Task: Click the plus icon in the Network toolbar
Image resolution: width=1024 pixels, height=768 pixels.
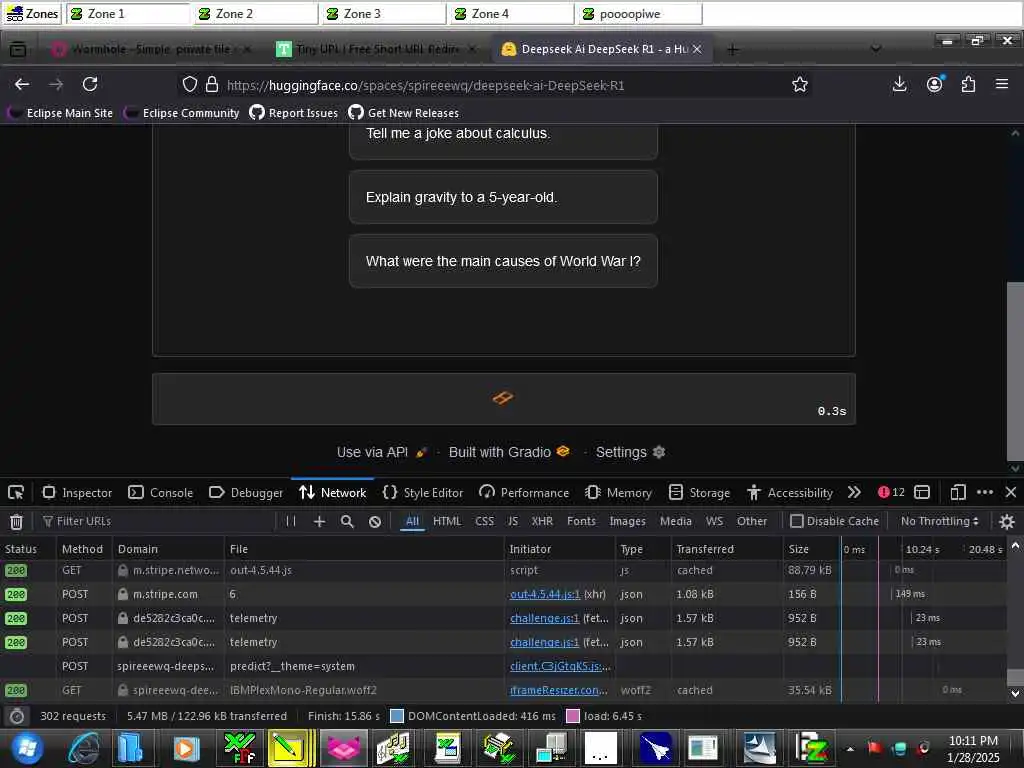Action: click(x=319, y=521)
